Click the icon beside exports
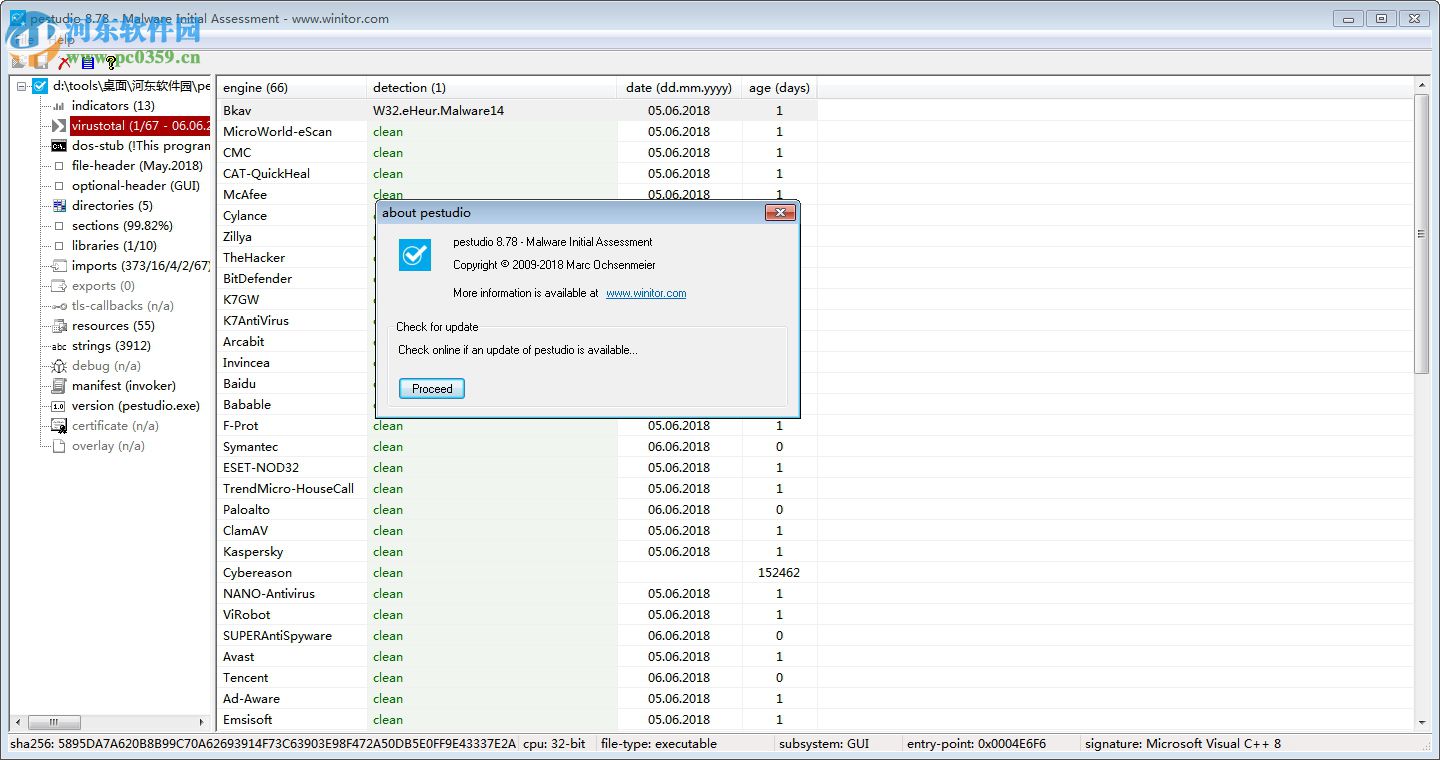 pos(58,286)
